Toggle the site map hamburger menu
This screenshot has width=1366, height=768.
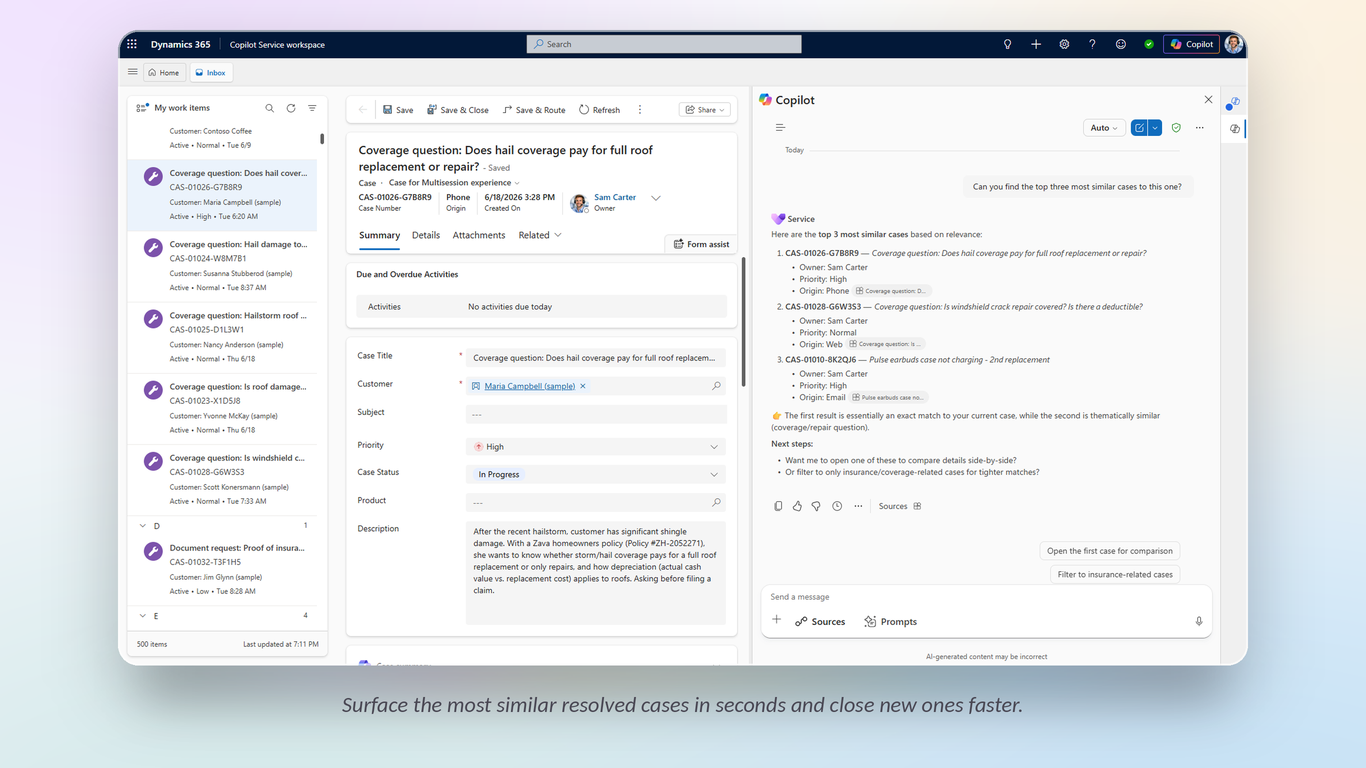click(132, 72)
